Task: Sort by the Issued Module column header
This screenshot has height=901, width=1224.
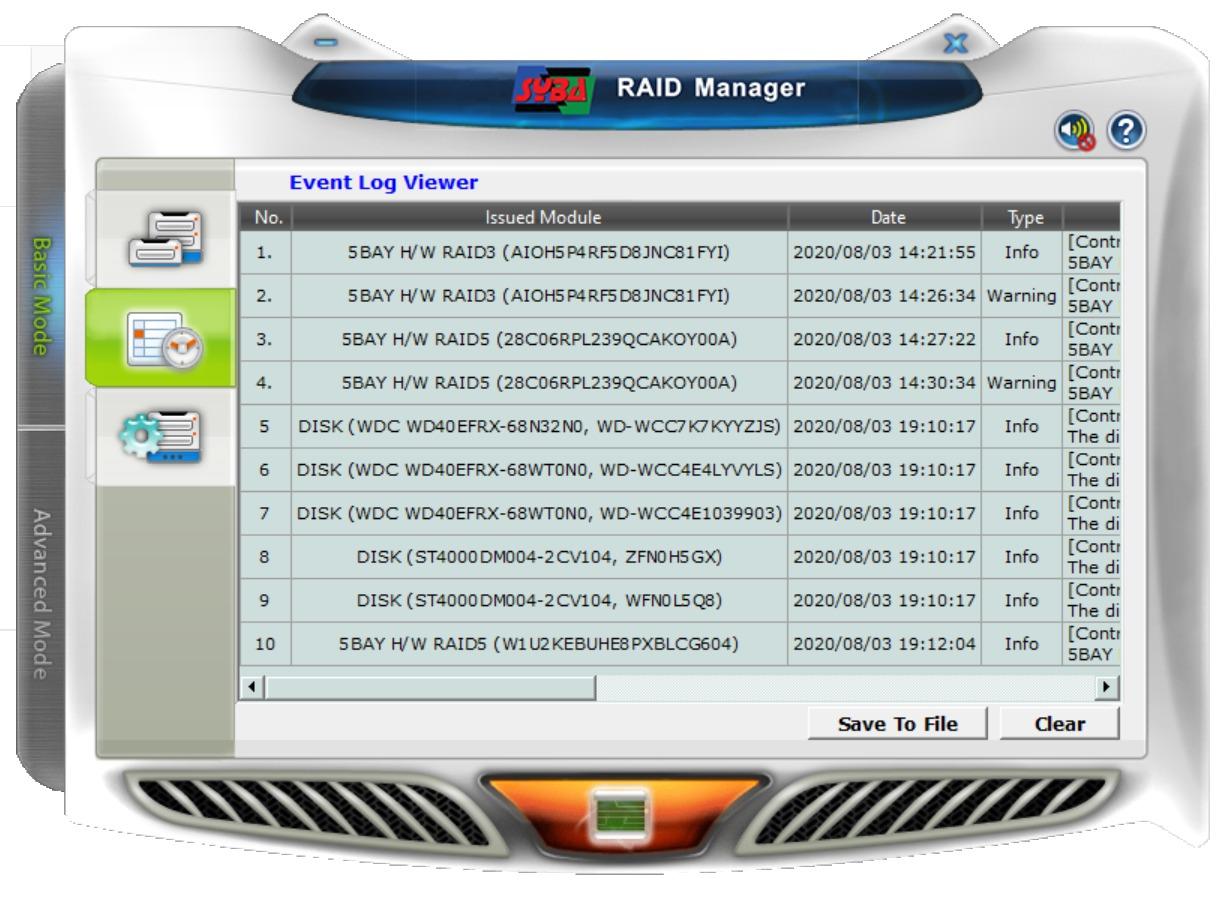Action: [x=540, y=217]
